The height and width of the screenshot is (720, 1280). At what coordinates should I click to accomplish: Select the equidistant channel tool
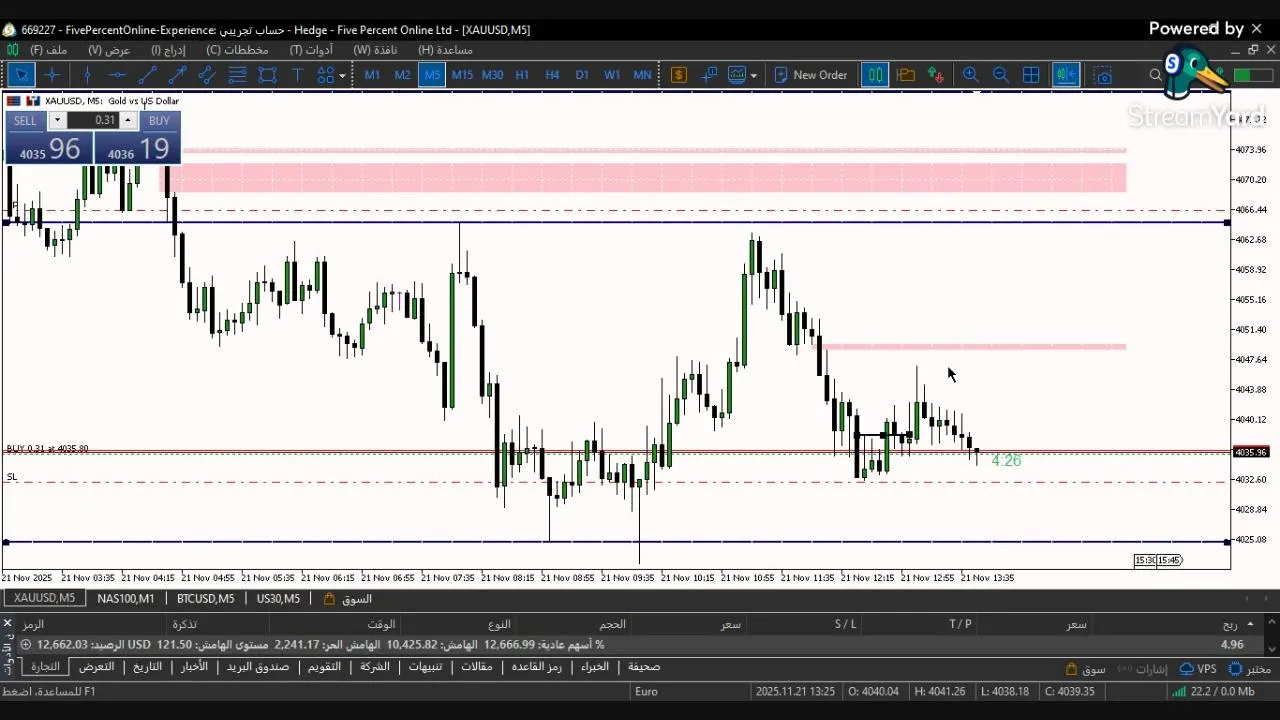coord(207,75)
